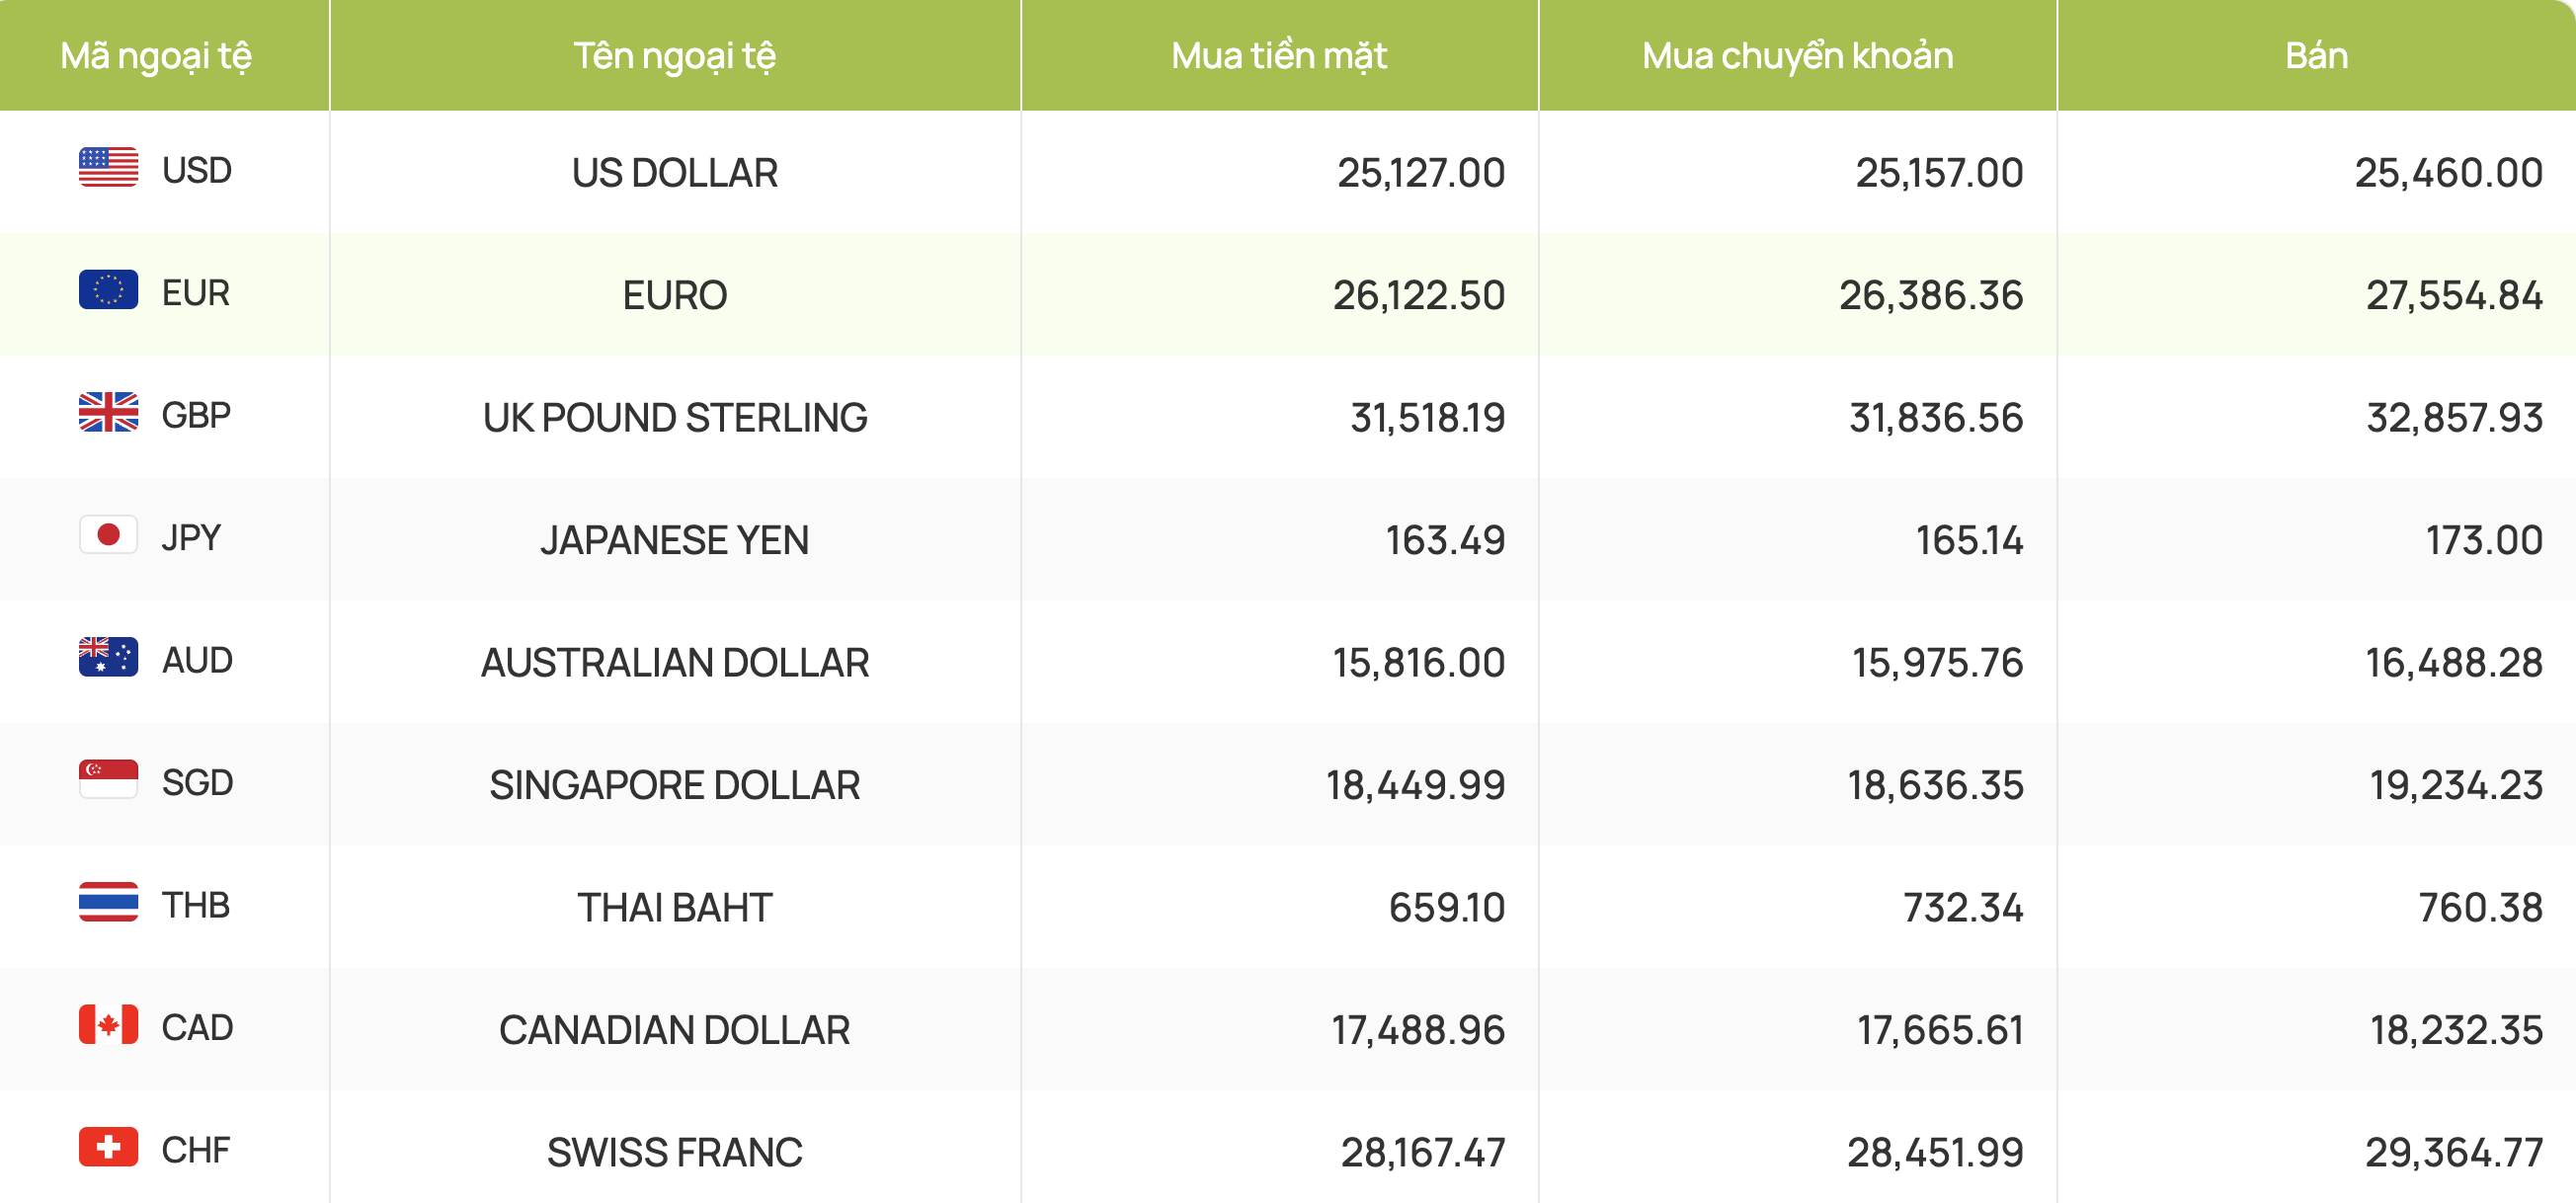Click the USD selling rate 25,460.00

pyautogui.click(x=2448, y=173)
